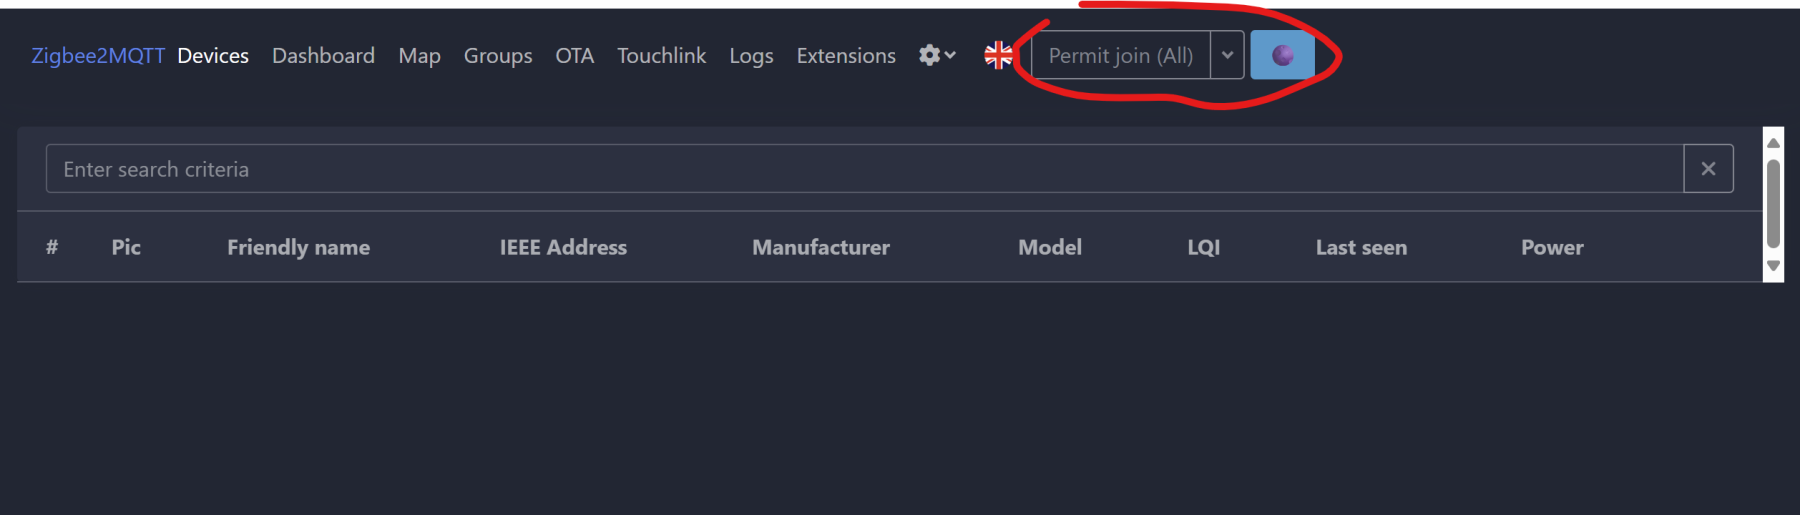Click the search criteria input field
Viewport: 1800px width, 515px height.
864,169
